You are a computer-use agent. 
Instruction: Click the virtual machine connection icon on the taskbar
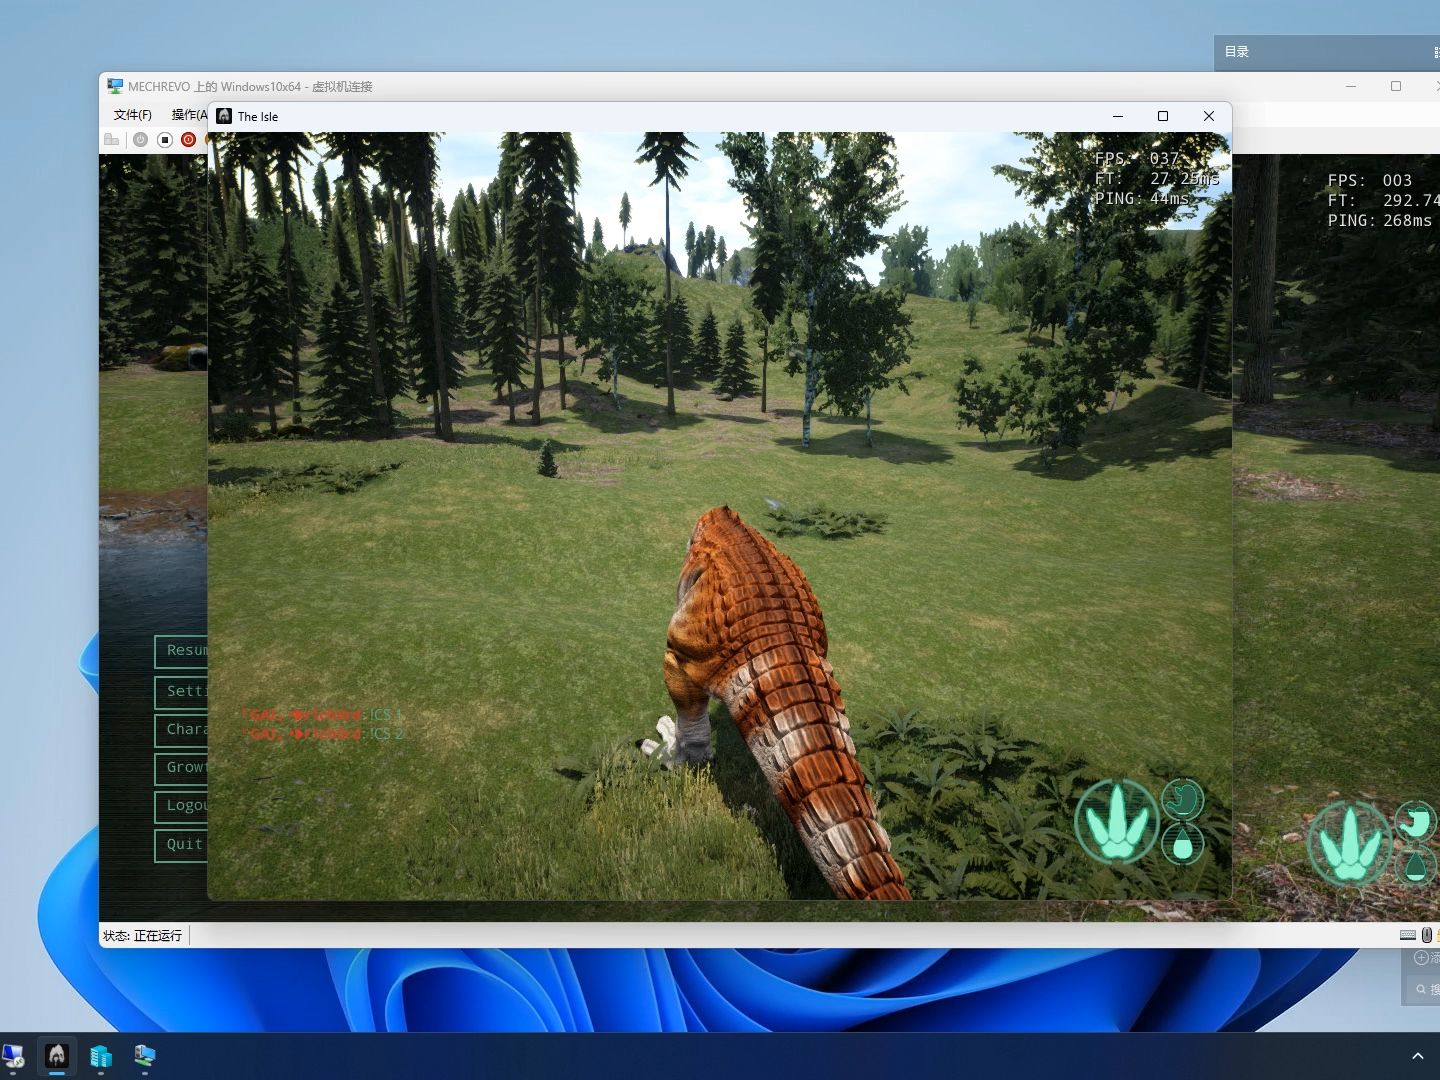(x=145, y=1056)
